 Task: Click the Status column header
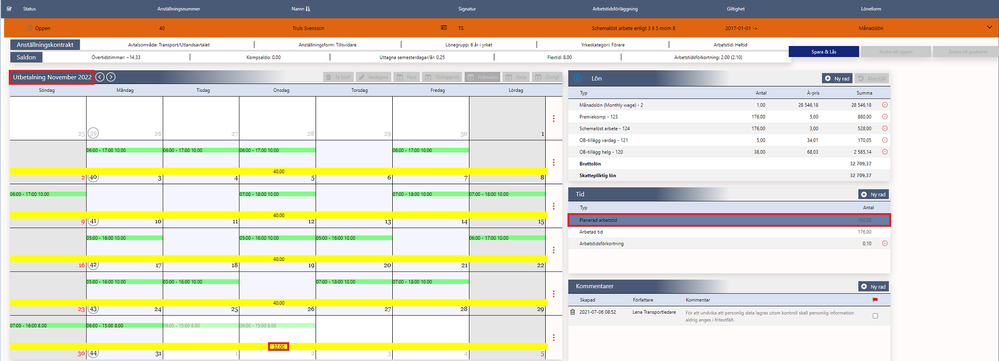29,9
